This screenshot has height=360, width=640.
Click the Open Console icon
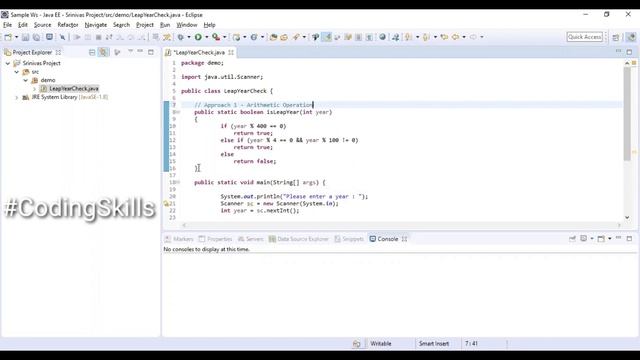tap(601, 238)
